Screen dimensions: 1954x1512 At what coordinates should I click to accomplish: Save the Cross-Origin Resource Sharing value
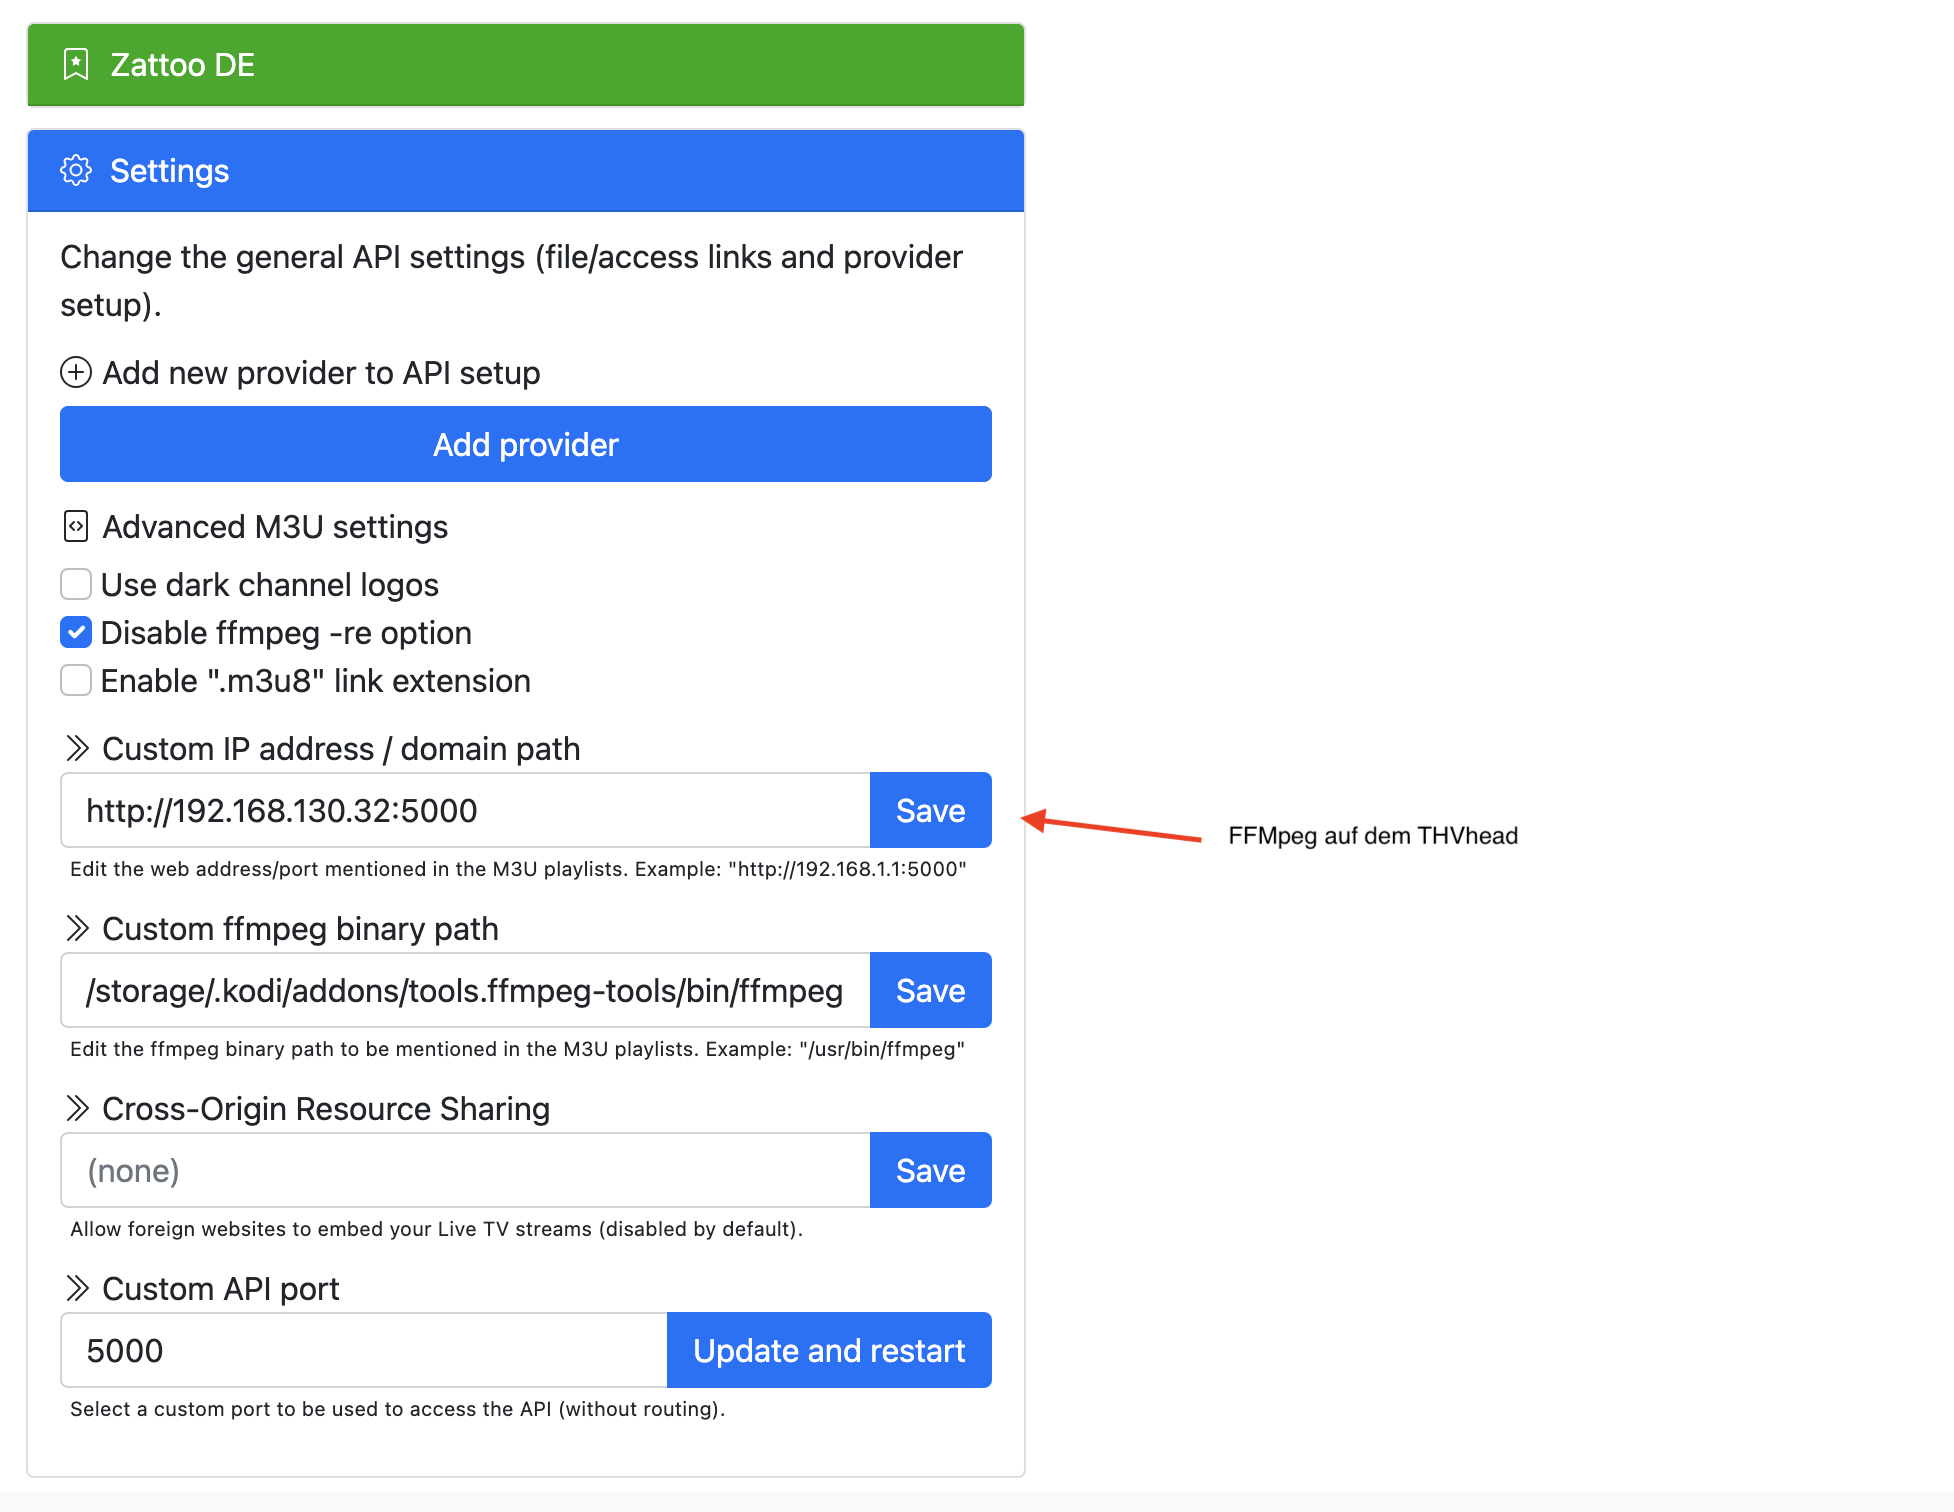931,1170
